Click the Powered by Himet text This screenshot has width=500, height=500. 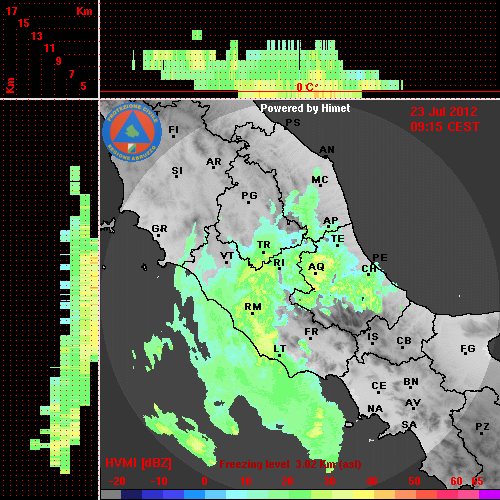coord(305,108)
